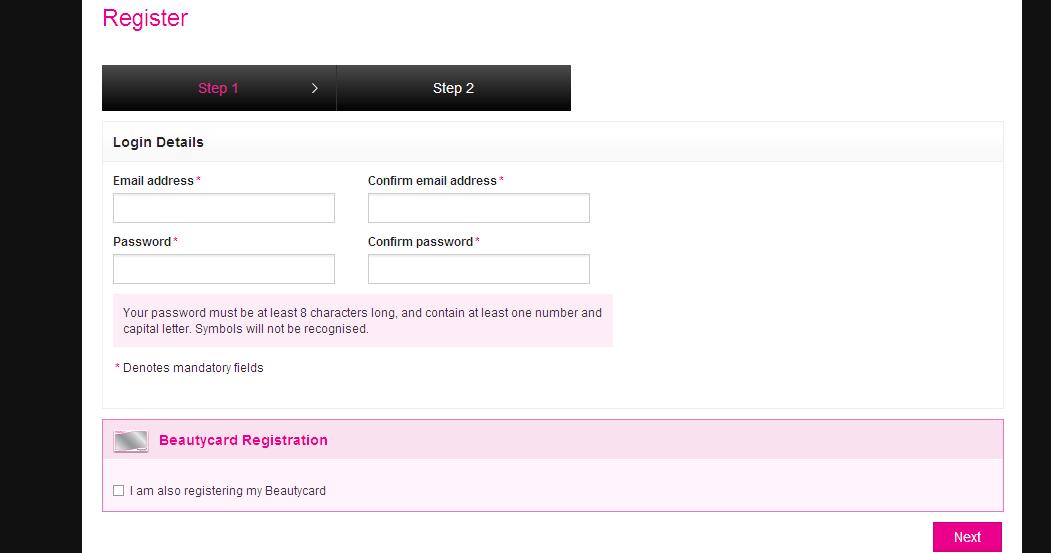Click the Confirm password label
This screenshot has height=553, width=1051.
pyautogui.click(x=420, y=242)
